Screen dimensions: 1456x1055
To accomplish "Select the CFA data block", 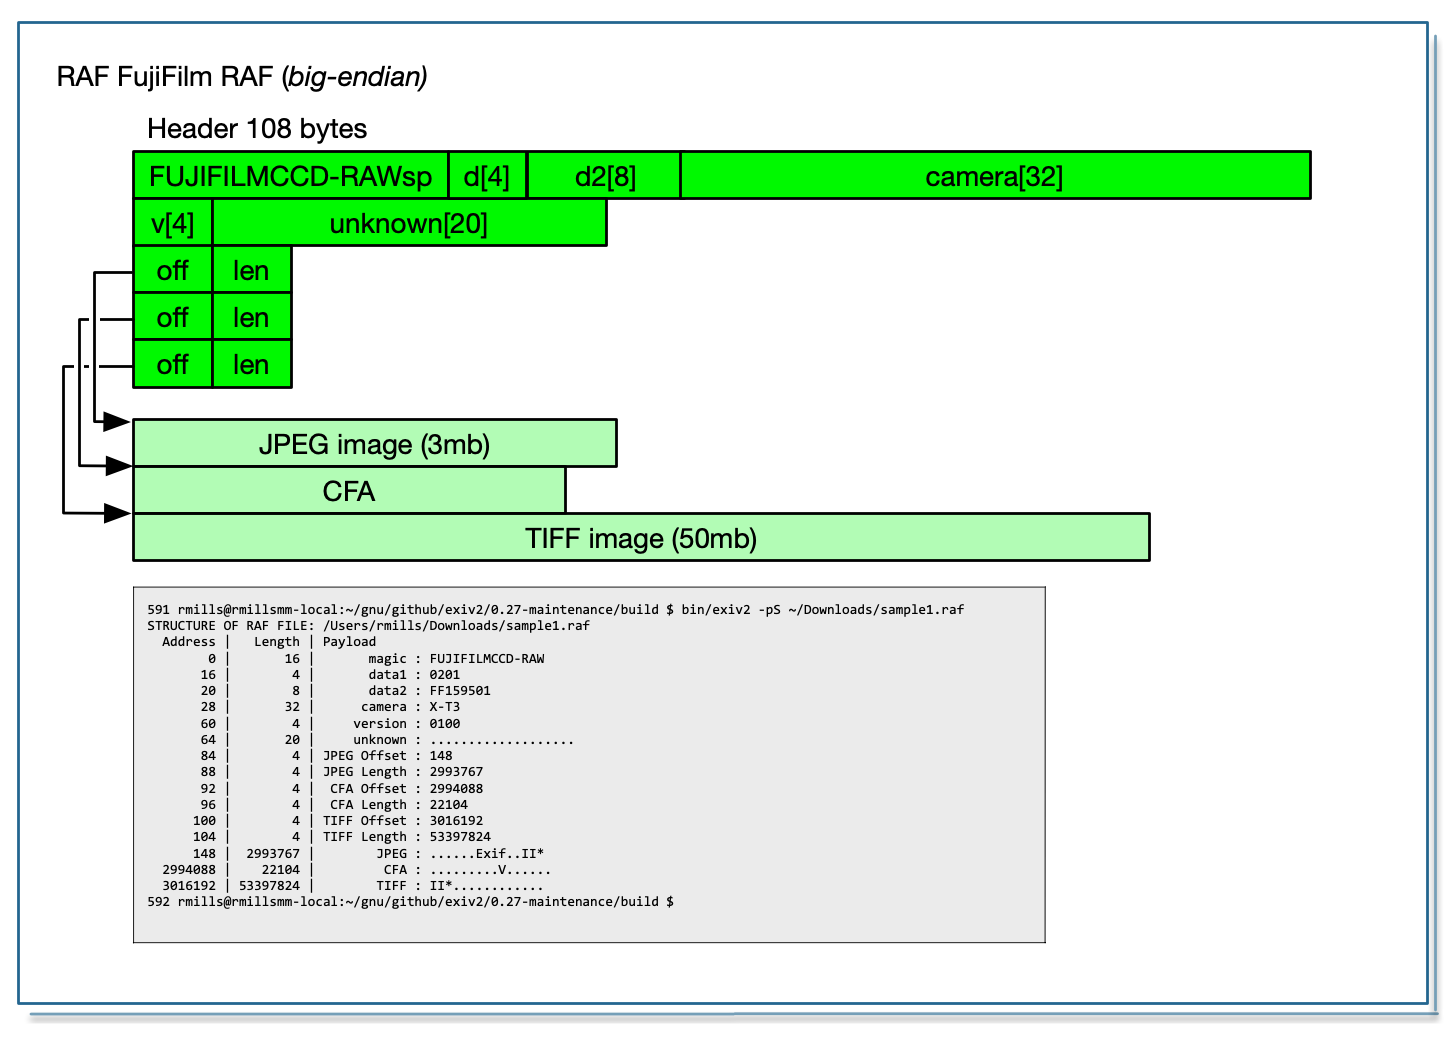I will (x=348, y=491).
